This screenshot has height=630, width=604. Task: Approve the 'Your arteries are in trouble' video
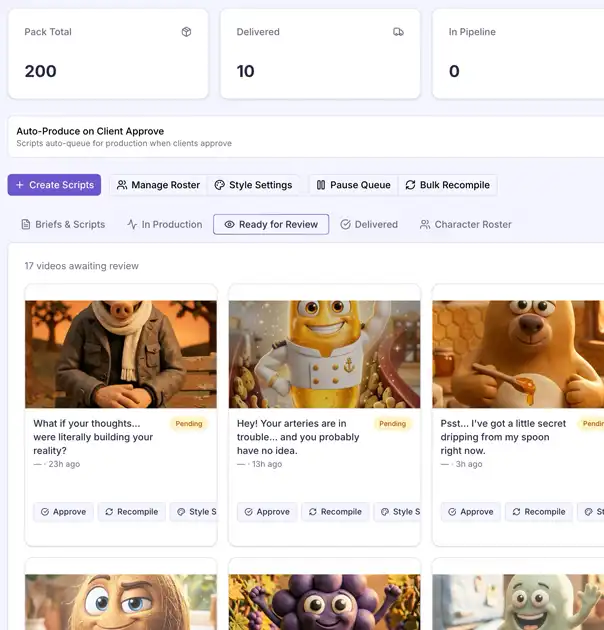pos(267,512)
